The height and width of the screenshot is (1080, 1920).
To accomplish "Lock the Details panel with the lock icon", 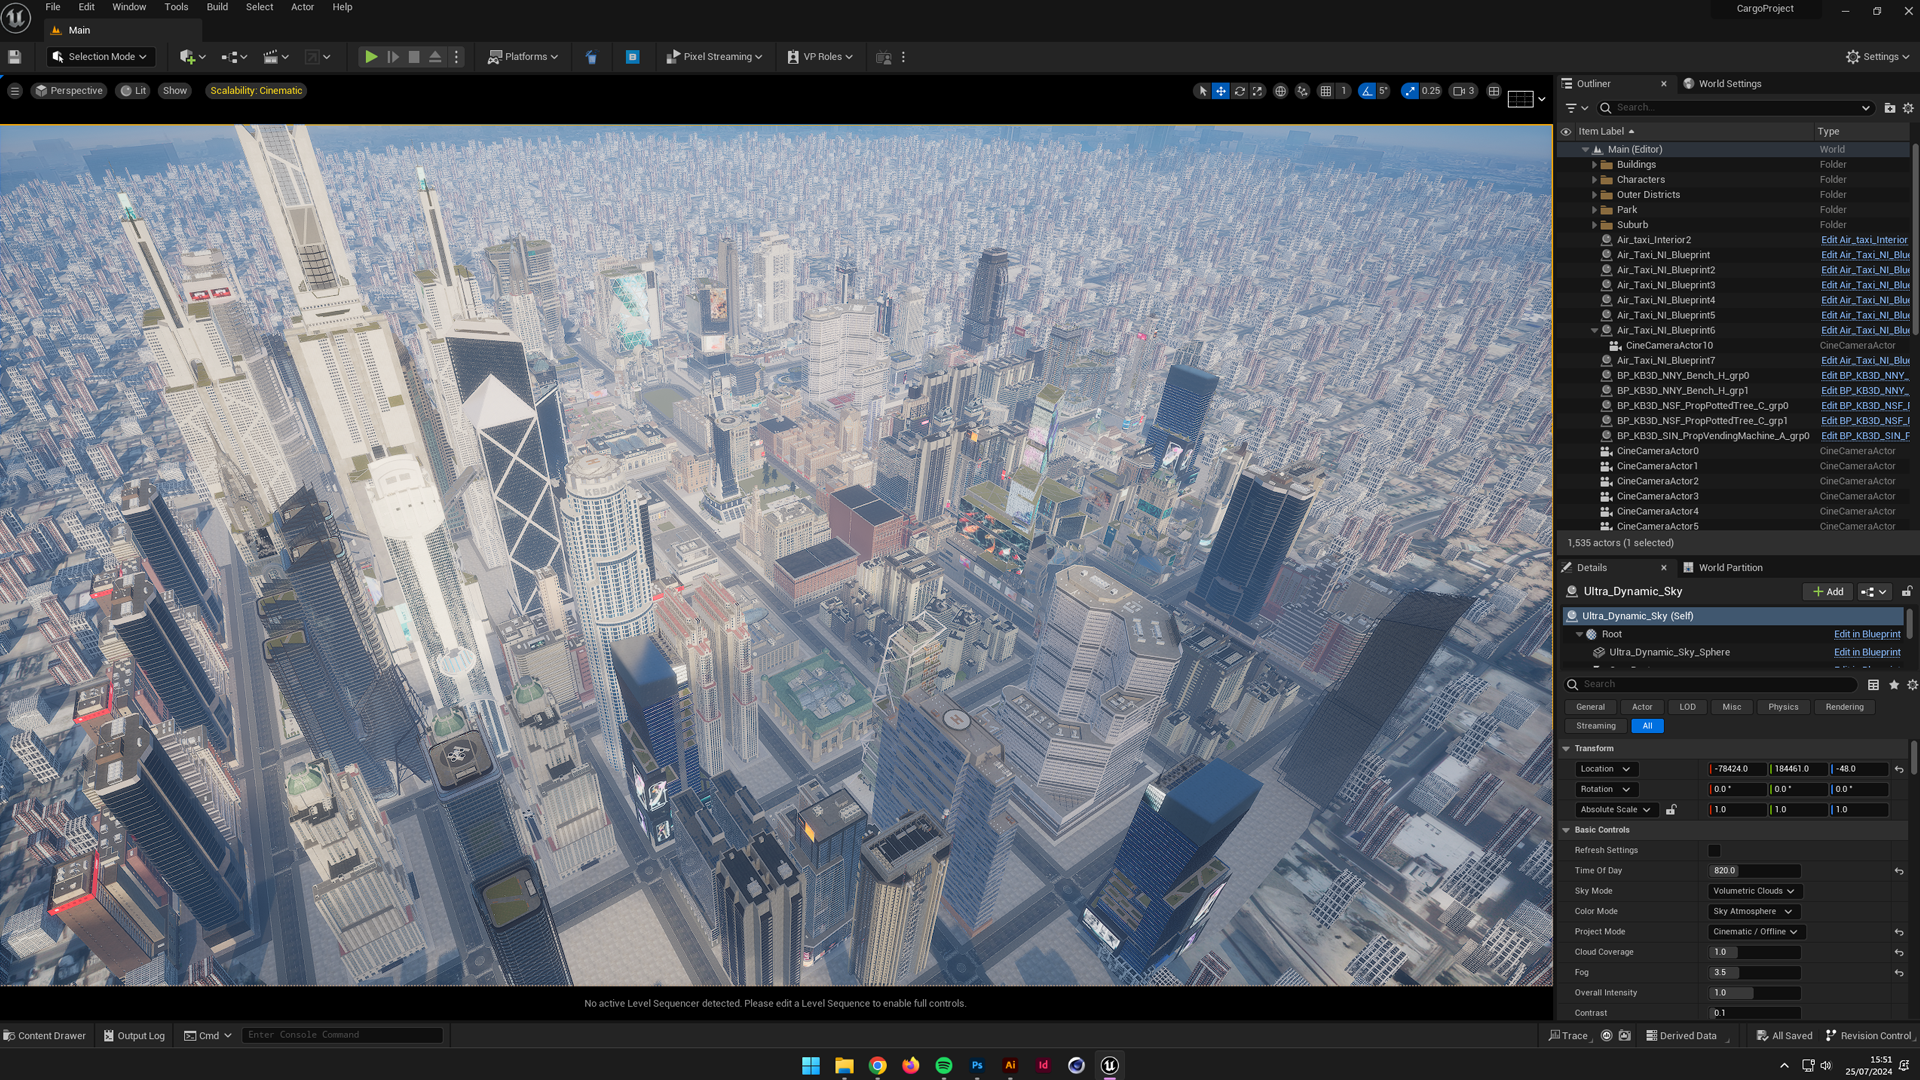I will click(1907, 592).
